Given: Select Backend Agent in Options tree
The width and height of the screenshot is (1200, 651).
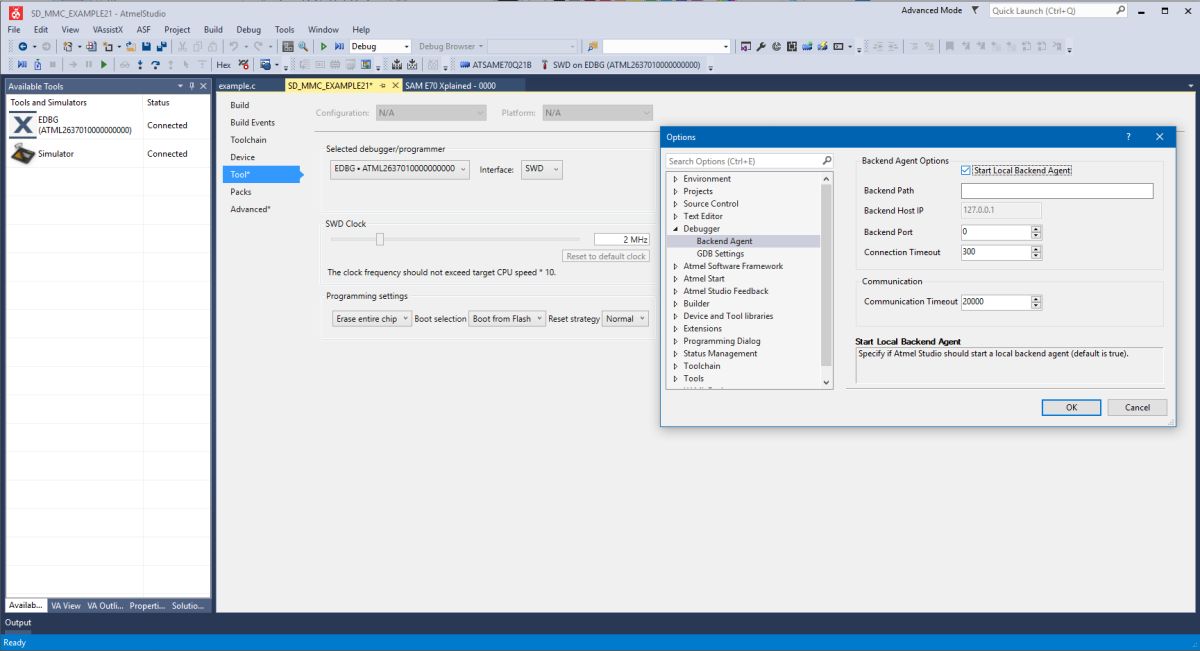Looking at the screenshot, I should 724,241.
